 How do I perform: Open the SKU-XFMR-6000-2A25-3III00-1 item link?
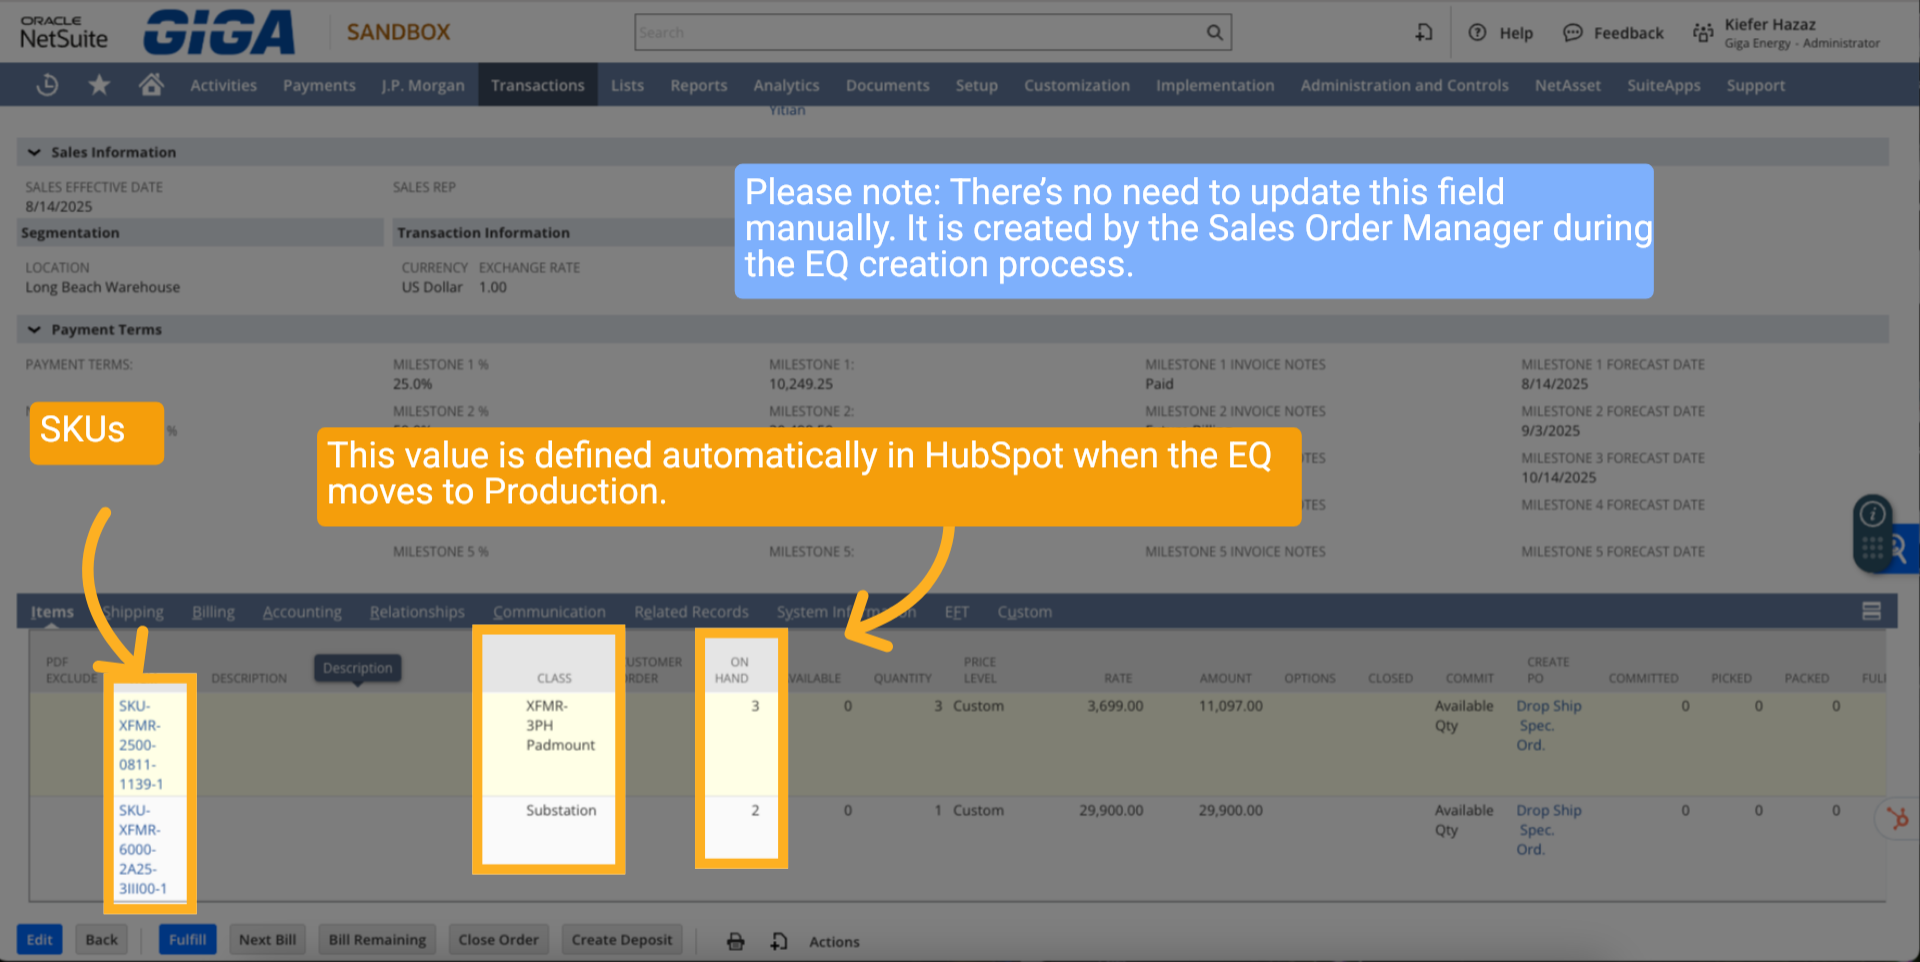point(143,849)
